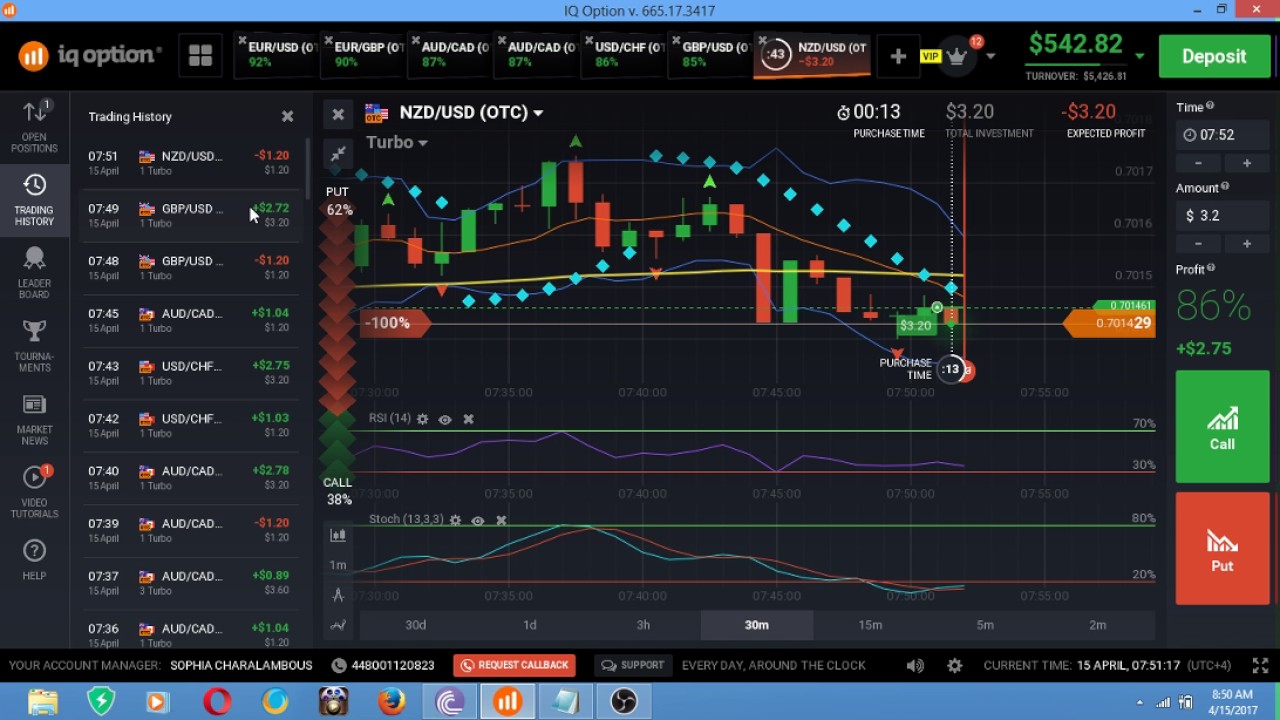Screen dimensions: 1280x720
Task: Open the 07:43 USD/CHF trade entry
Action: pyautogui.click(x=190, y=373)
